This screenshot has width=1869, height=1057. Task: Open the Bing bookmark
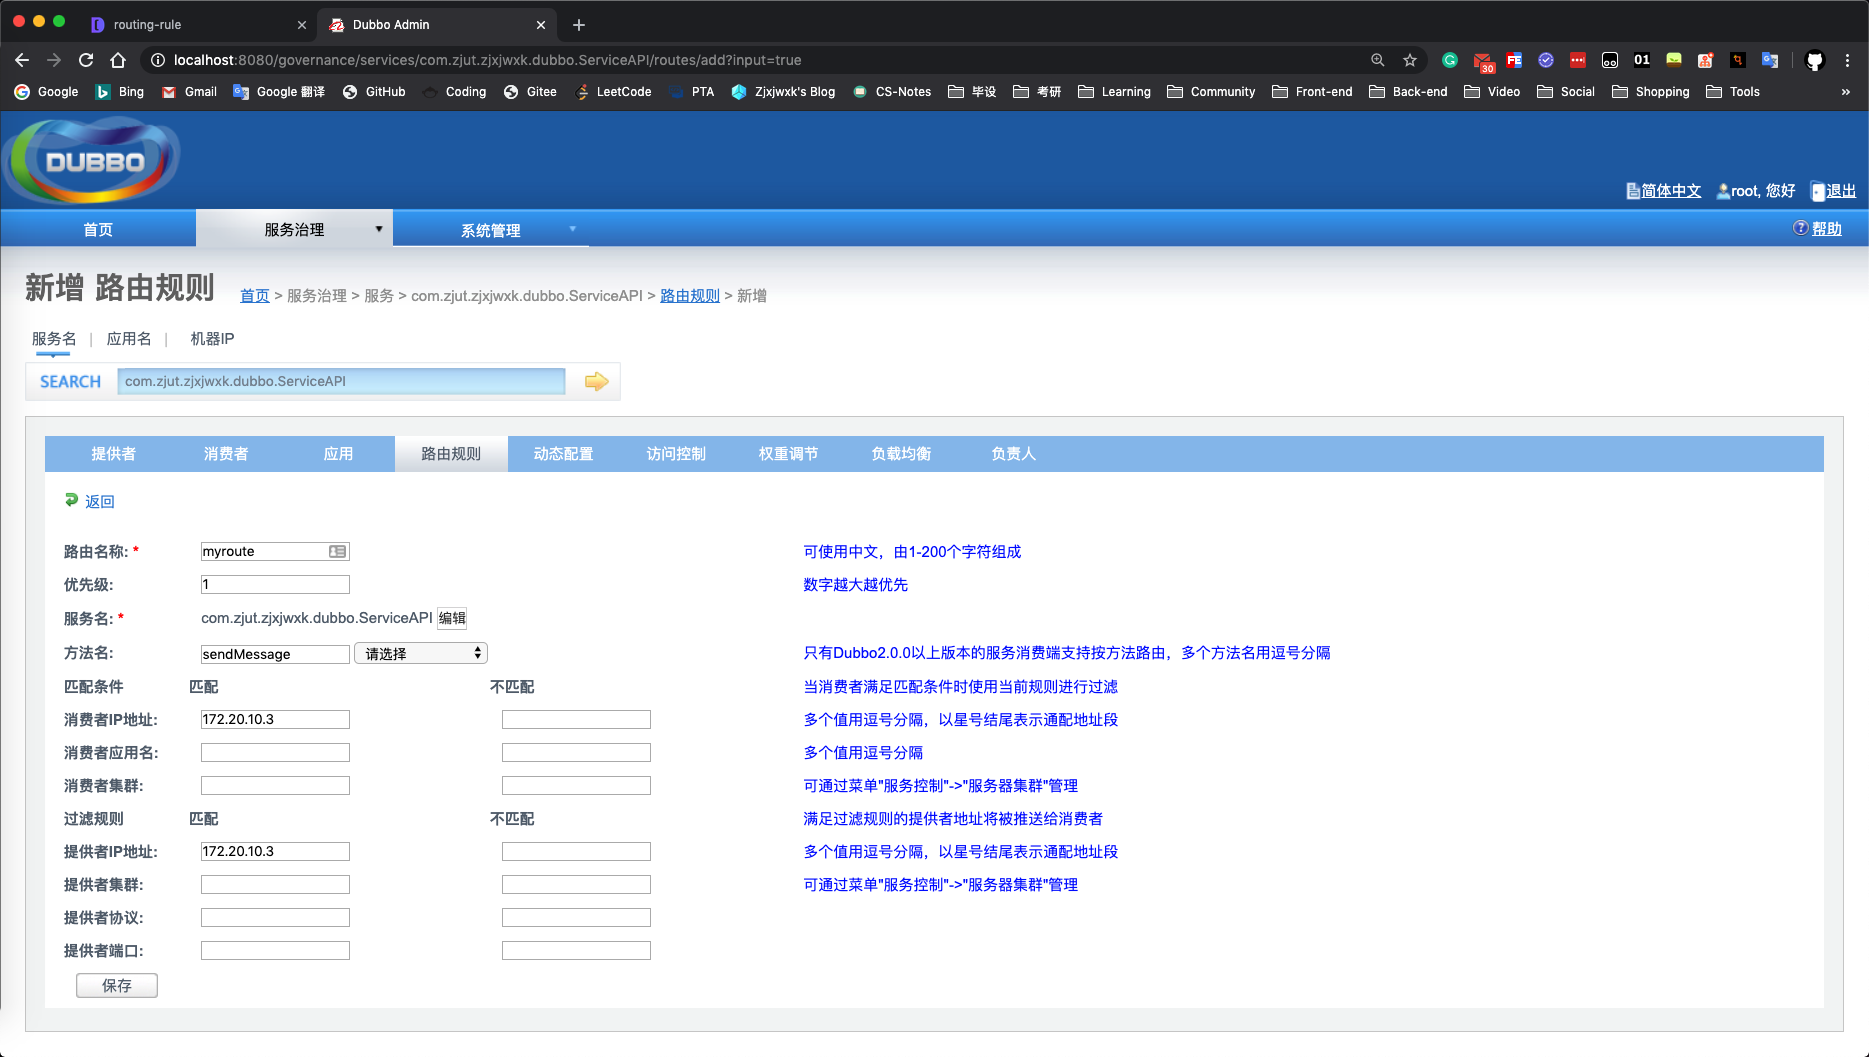tap(119, 91)
